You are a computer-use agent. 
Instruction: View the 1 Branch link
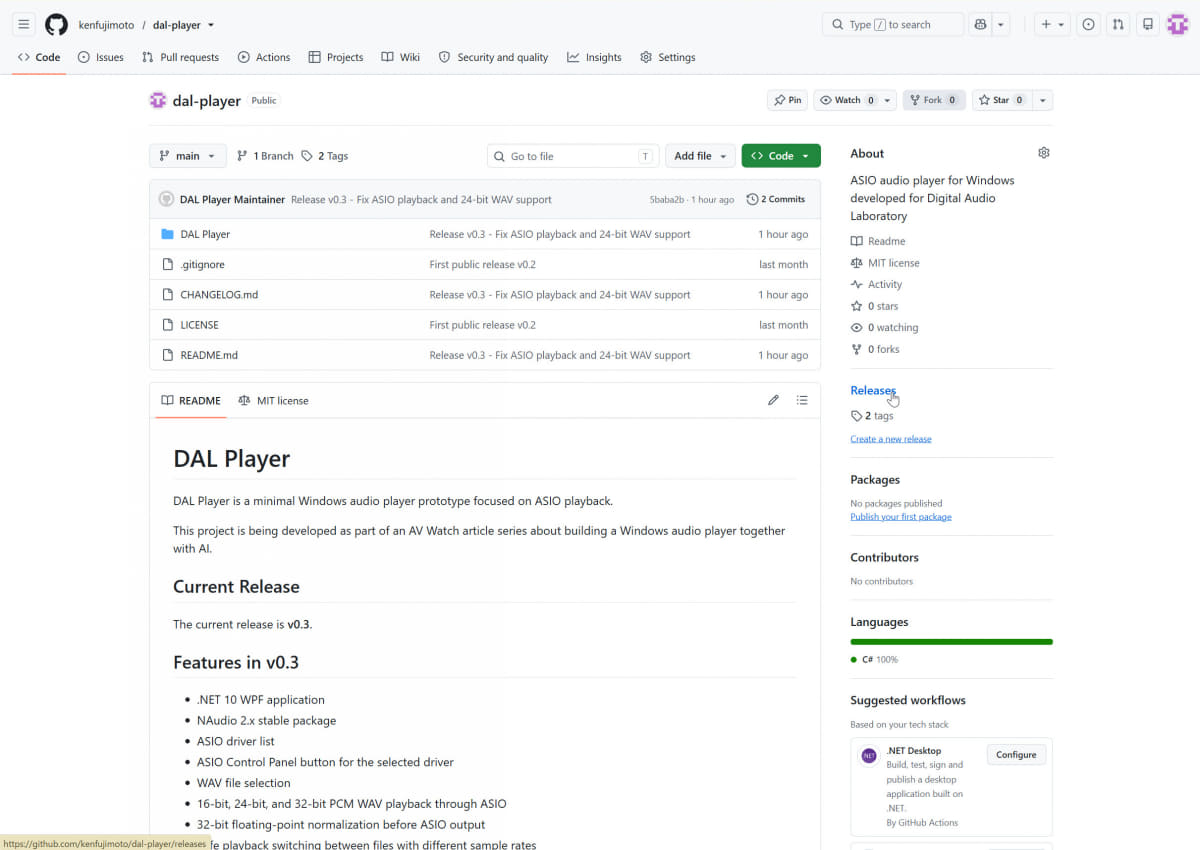pos(265,156)
